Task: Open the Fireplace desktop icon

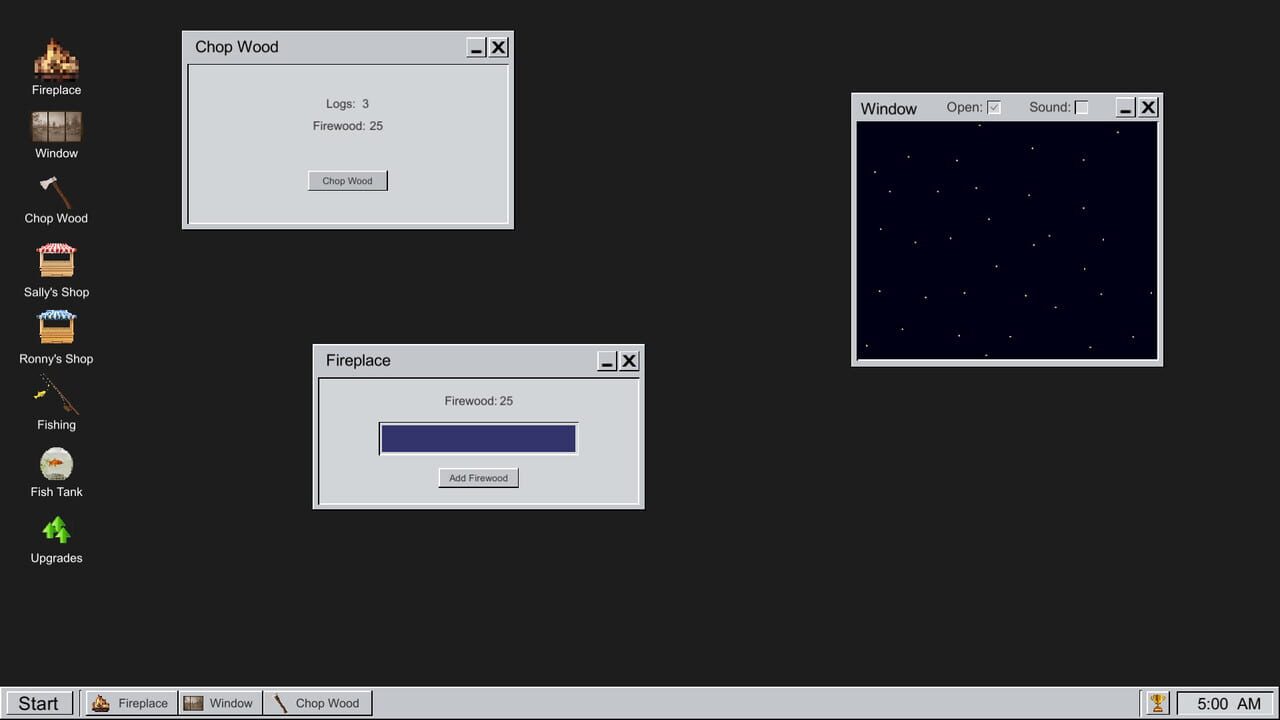Action: [56, 61]
